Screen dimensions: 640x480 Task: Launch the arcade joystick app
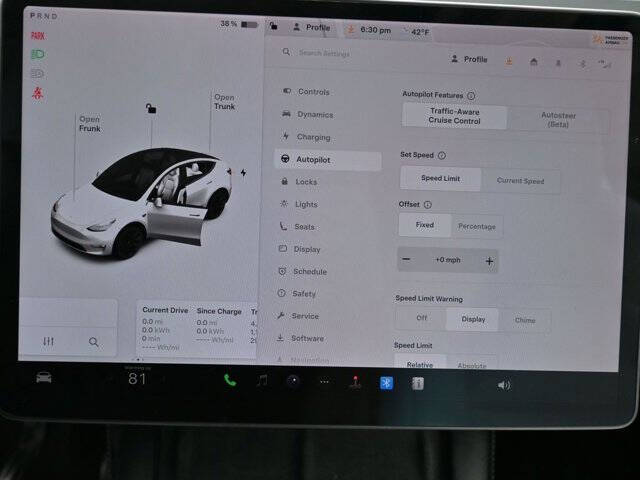356,382
